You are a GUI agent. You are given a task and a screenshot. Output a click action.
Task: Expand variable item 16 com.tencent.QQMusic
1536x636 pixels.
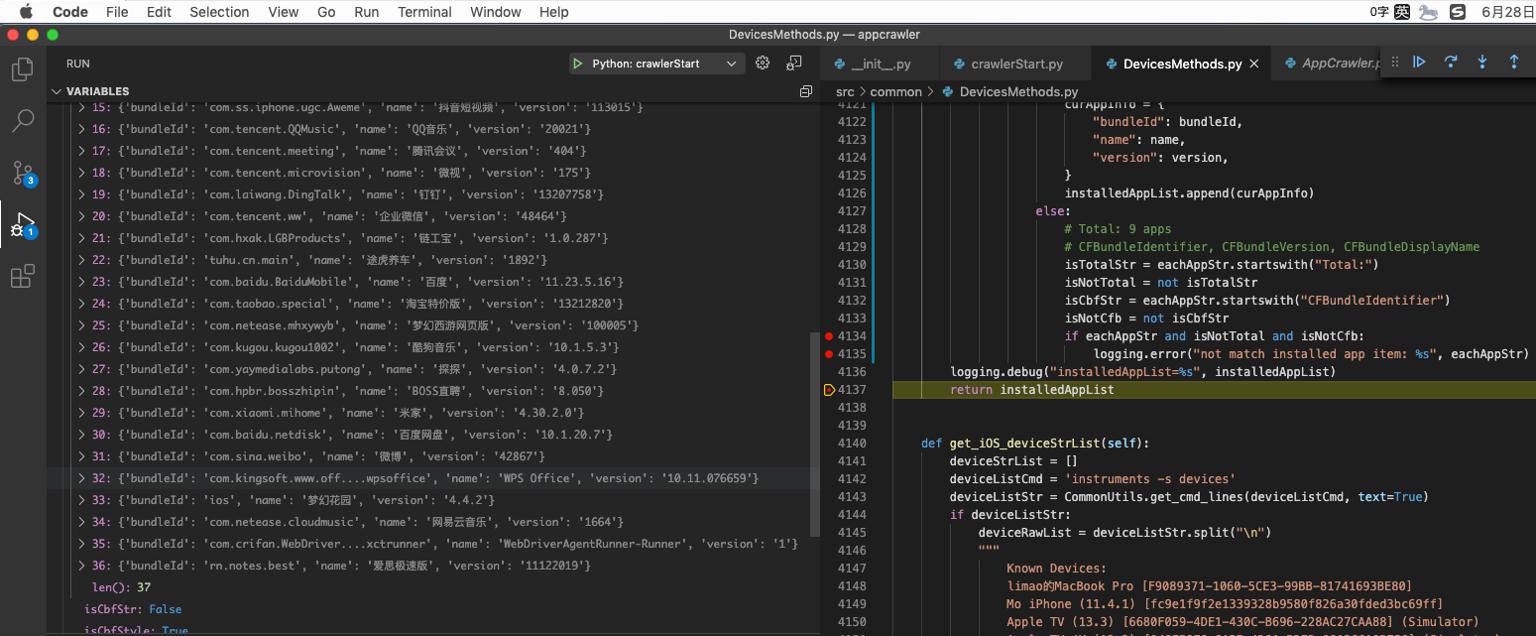82,129
